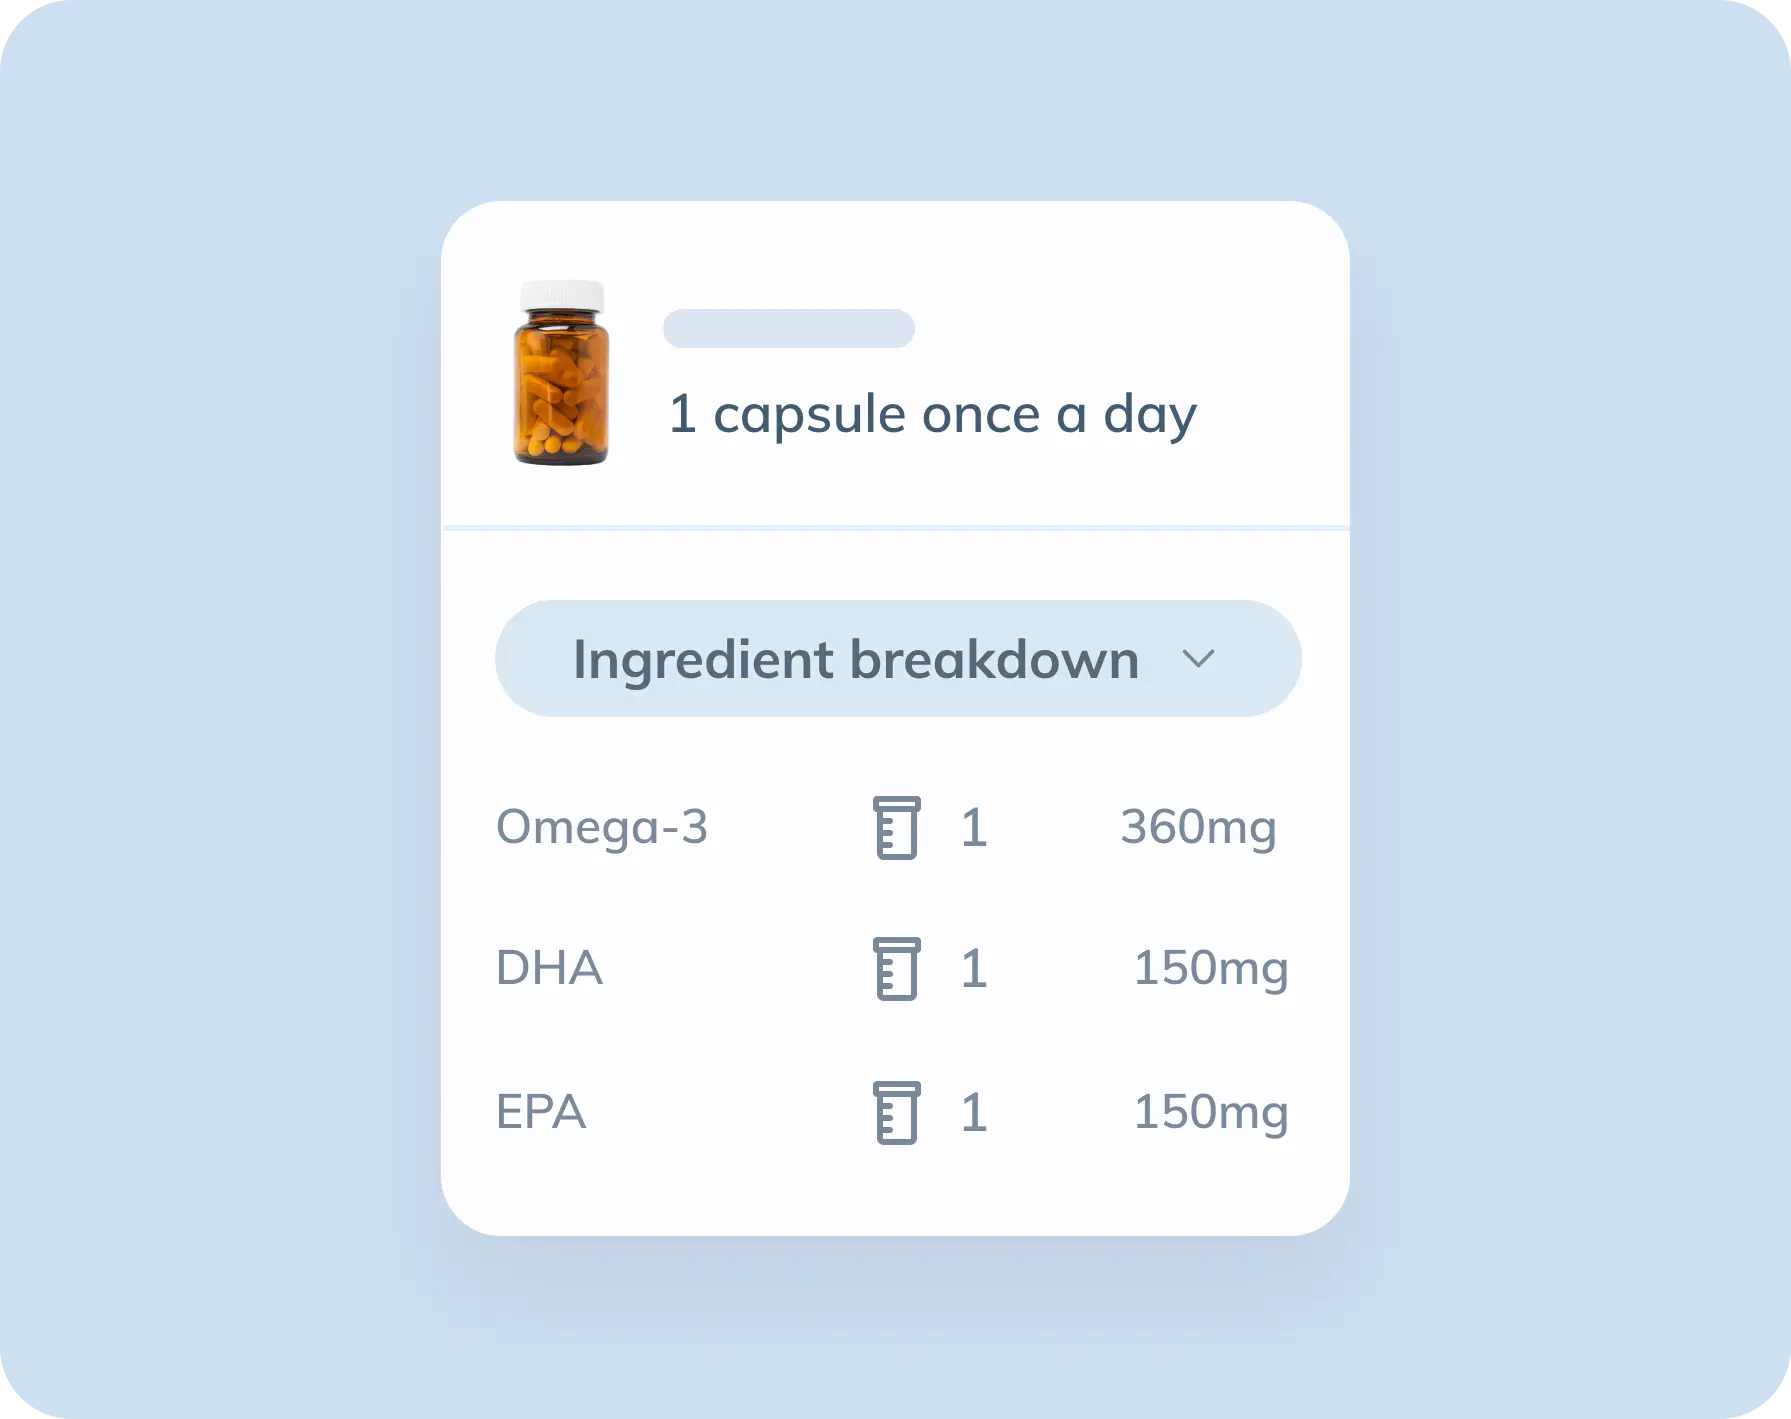Click the capsule count in the DHA row
The height and width of the screenshot is (1419, 1791).
pos(974,969)
